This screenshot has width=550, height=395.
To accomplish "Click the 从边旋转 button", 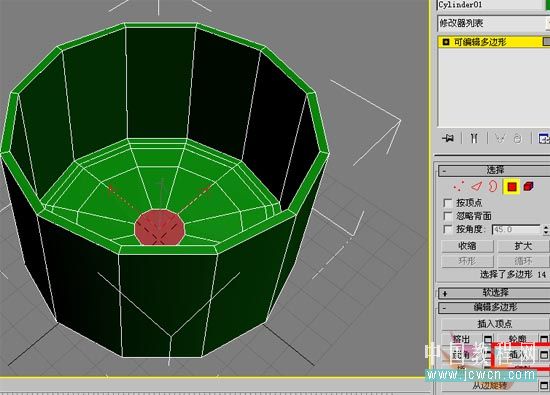I will (x=490, y=386).
